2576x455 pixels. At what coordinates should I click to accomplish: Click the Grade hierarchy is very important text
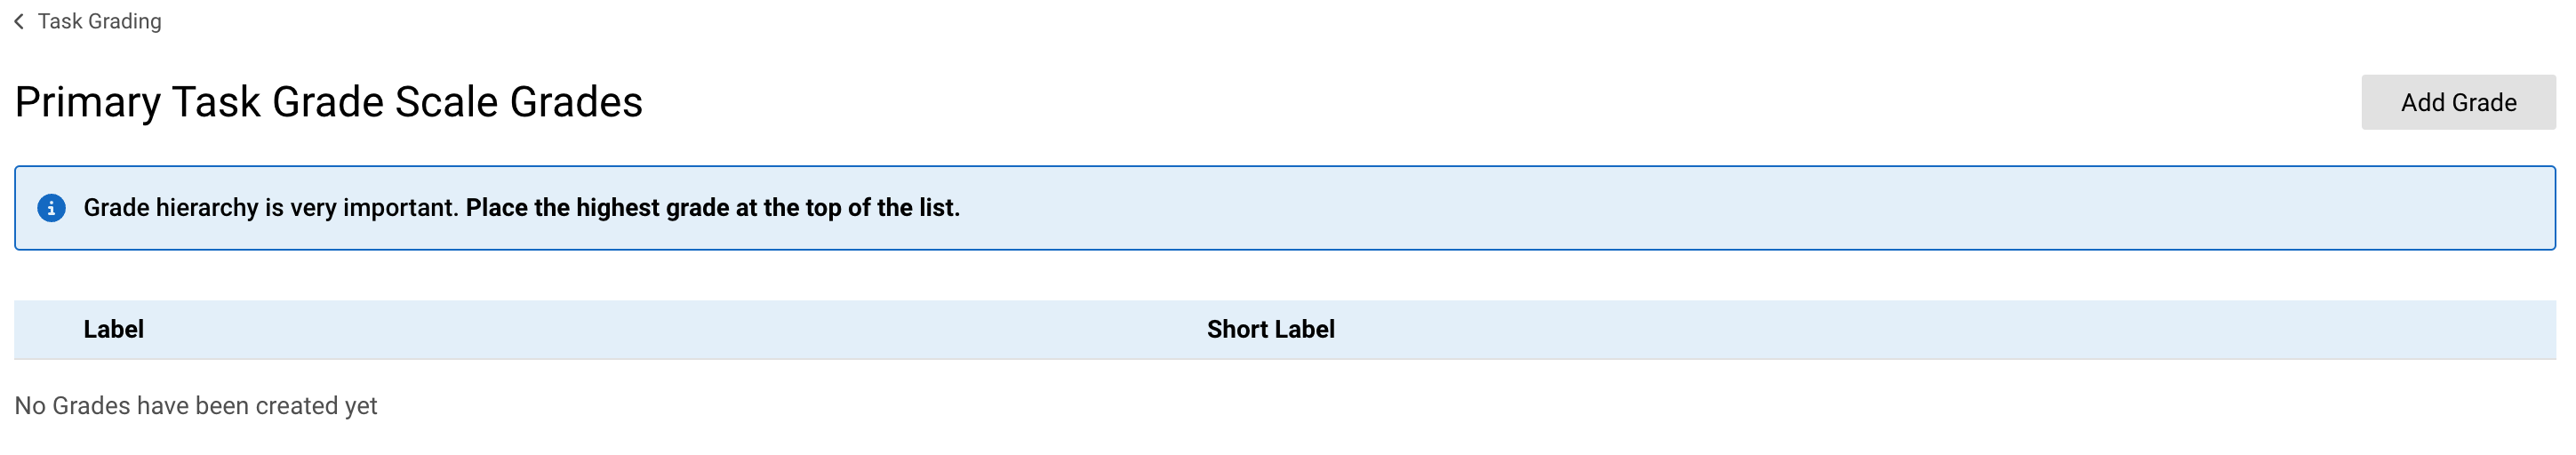pyautogui.click(x=270, y=208)
